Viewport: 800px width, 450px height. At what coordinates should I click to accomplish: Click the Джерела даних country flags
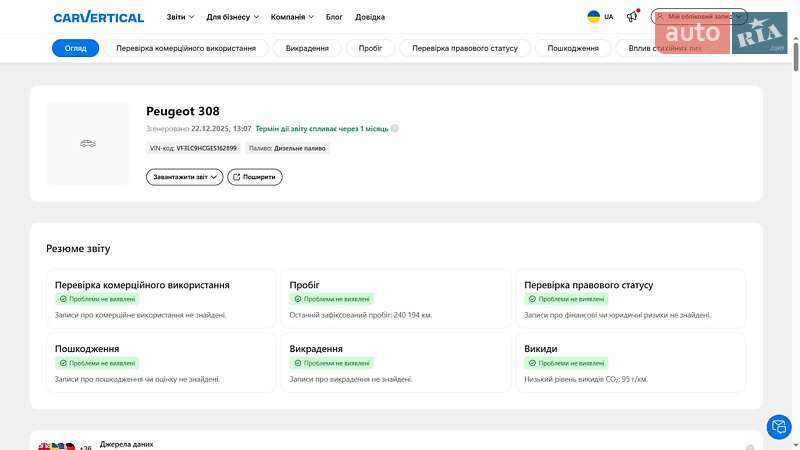point(57,447)
